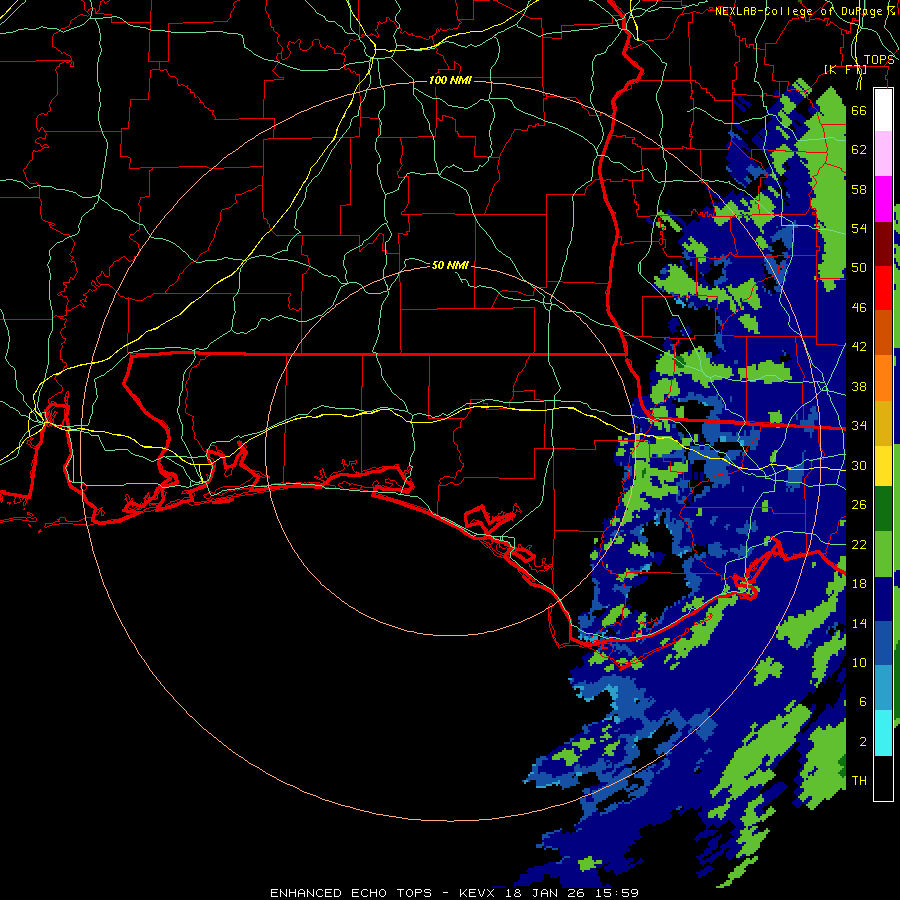Click the "54" legend value
Viewport: 900px width, 900px height.
click(859, 228)
